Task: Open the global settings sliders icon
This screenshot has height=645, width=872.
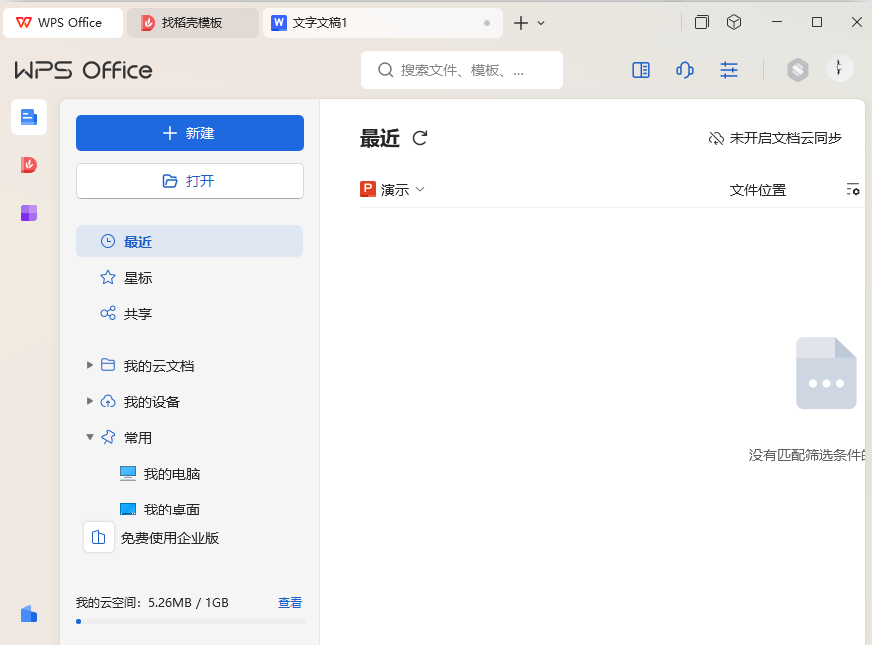Action: coord(729,70)
